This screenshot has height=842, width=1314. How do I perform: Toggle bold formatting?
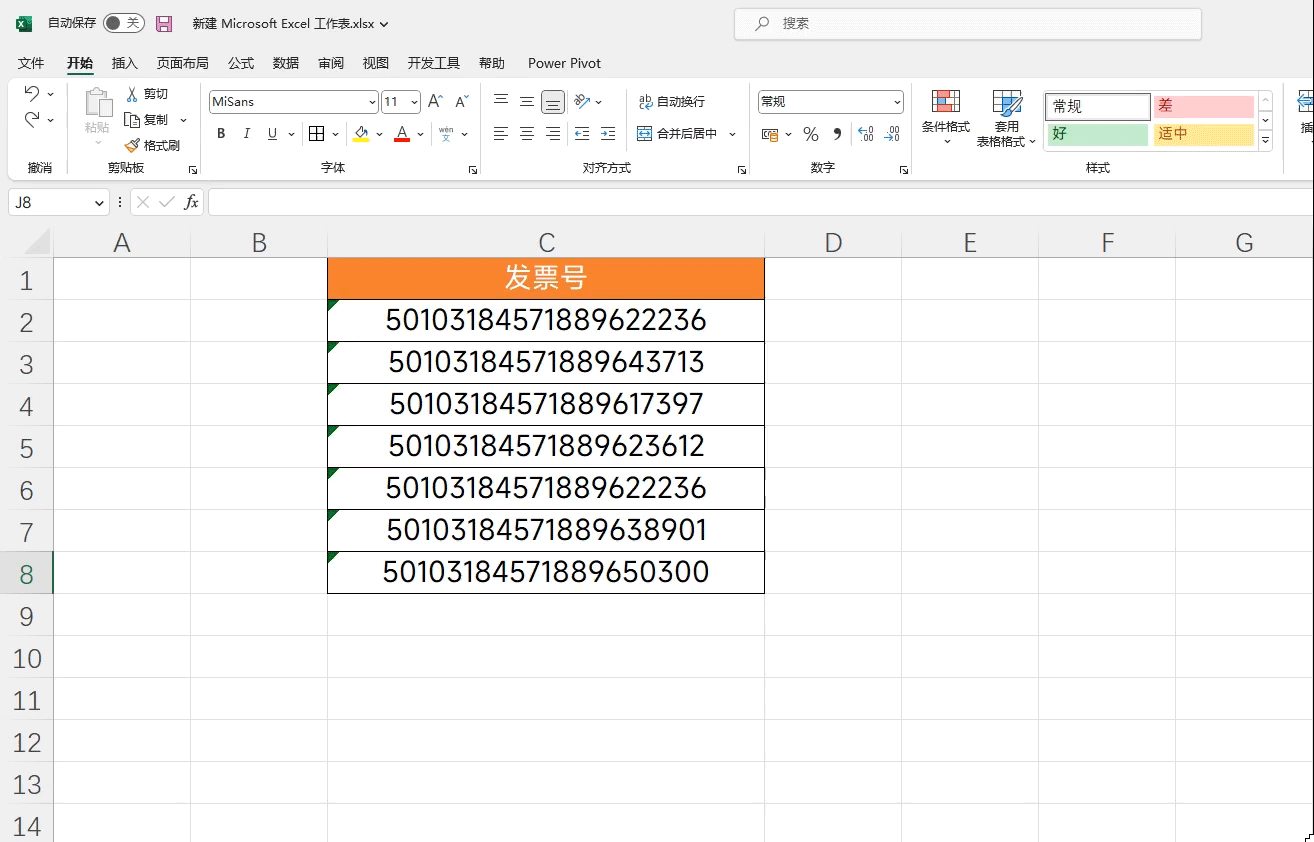click(x=221, y=133)
